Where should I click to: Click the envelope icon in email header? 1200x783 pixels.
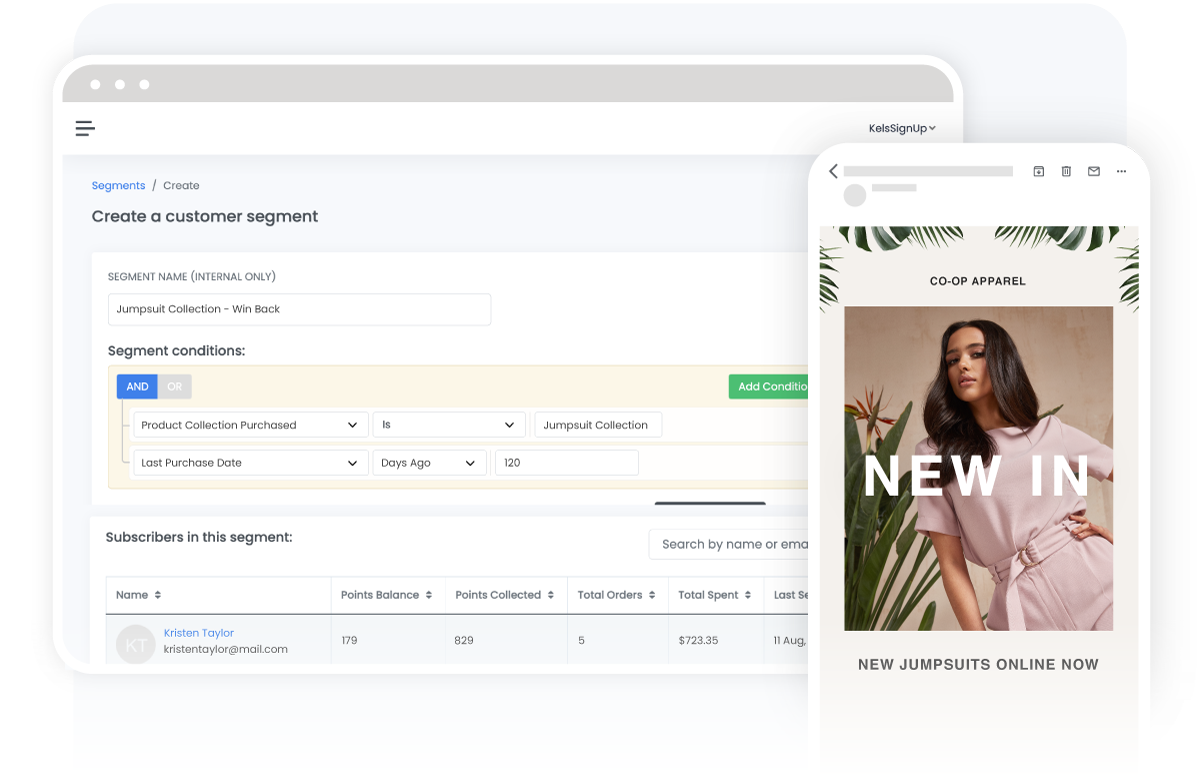pos(1094,172)
